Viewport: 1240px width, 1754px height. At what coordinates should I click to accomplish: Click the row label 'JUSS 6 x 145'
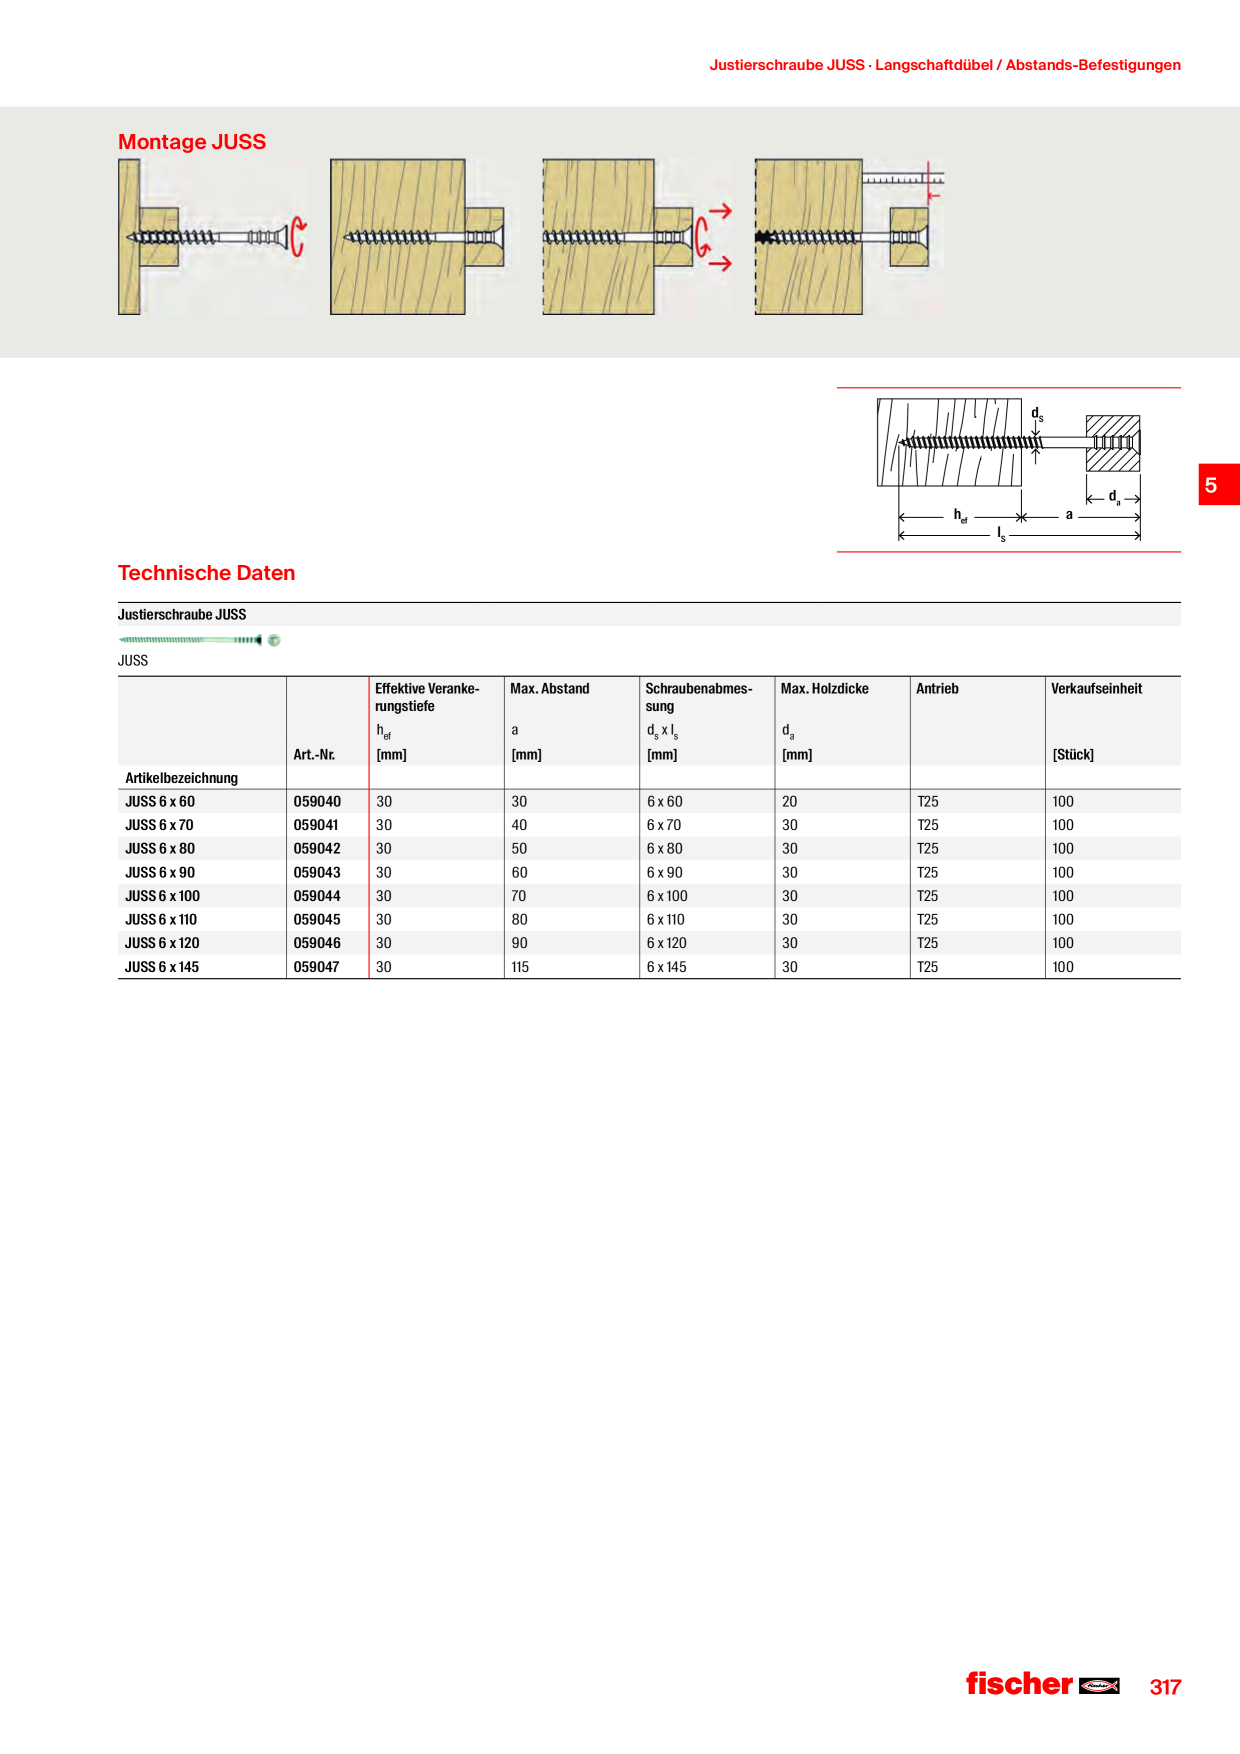click(162, 967)
